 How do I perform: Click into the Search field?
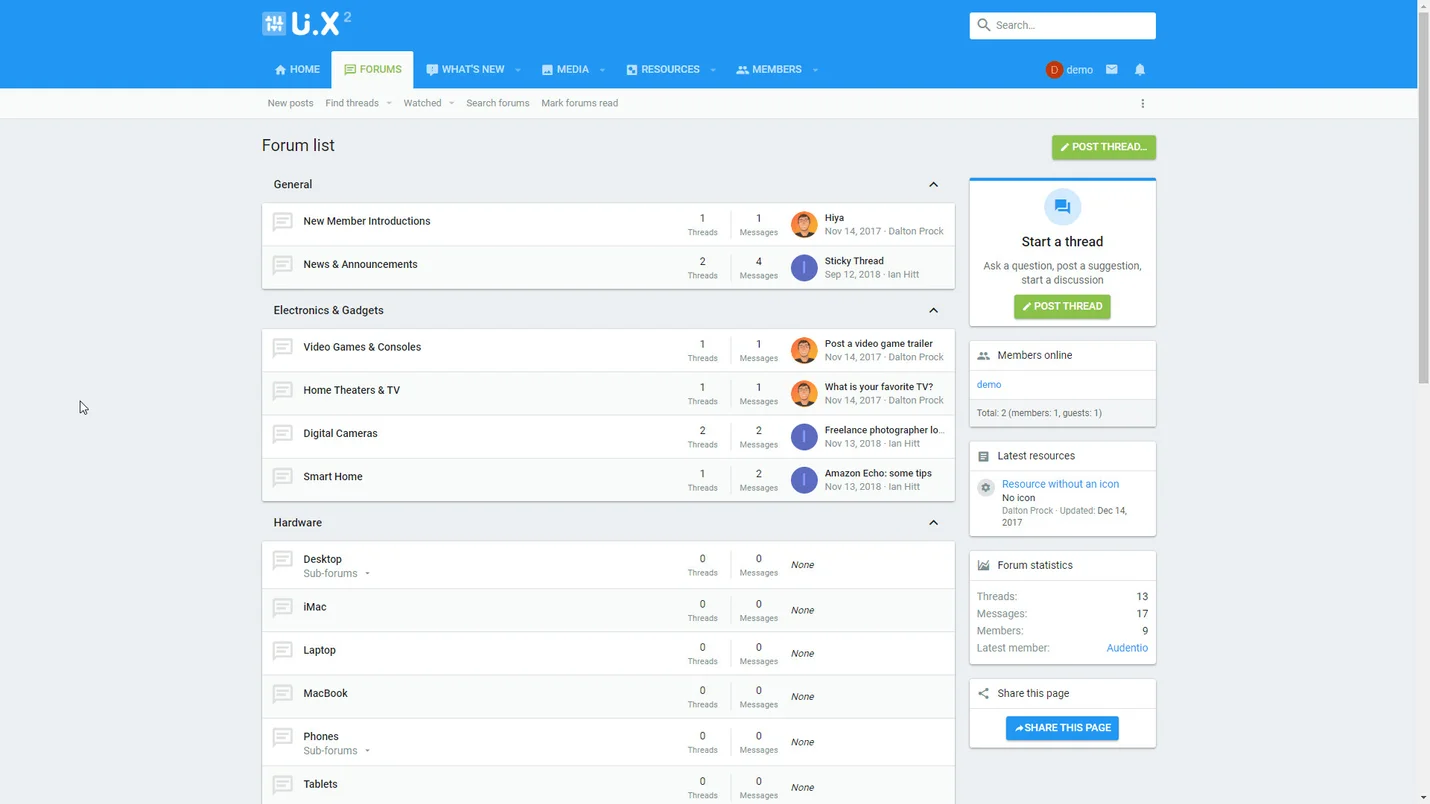click(1062, 25)
